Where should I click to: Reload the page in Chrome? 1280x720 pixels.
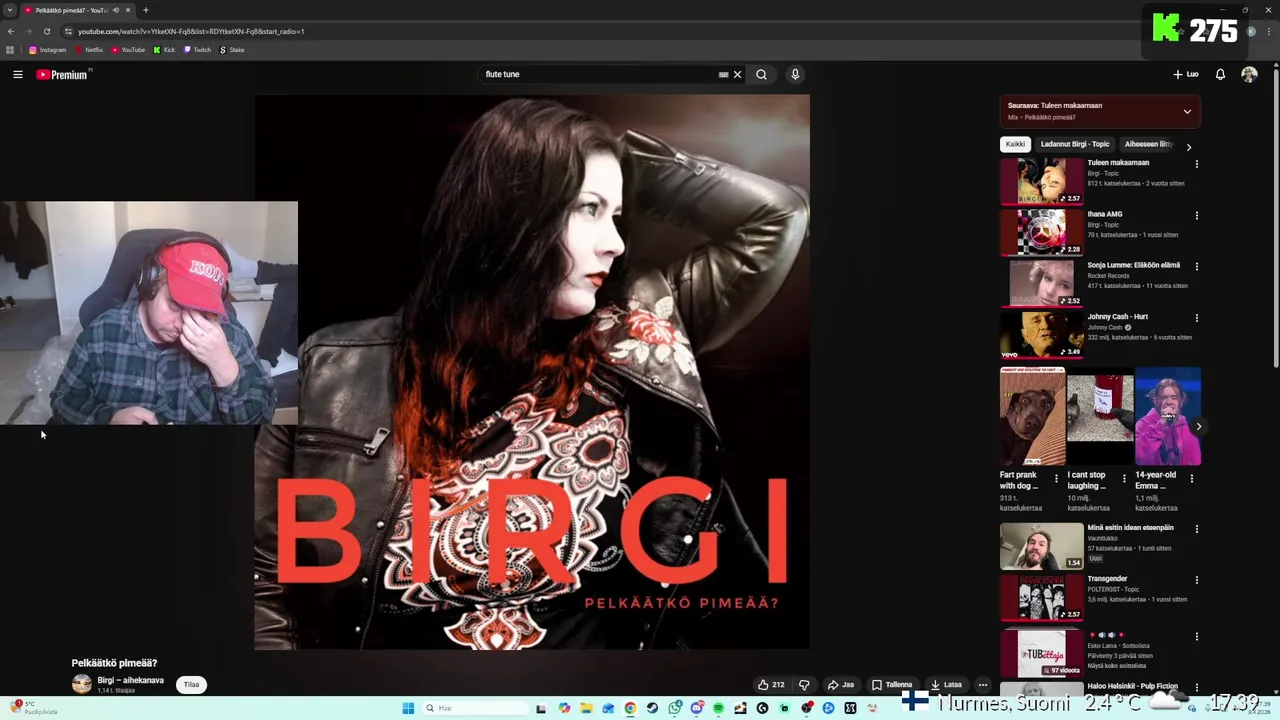[x=46, y=31]
